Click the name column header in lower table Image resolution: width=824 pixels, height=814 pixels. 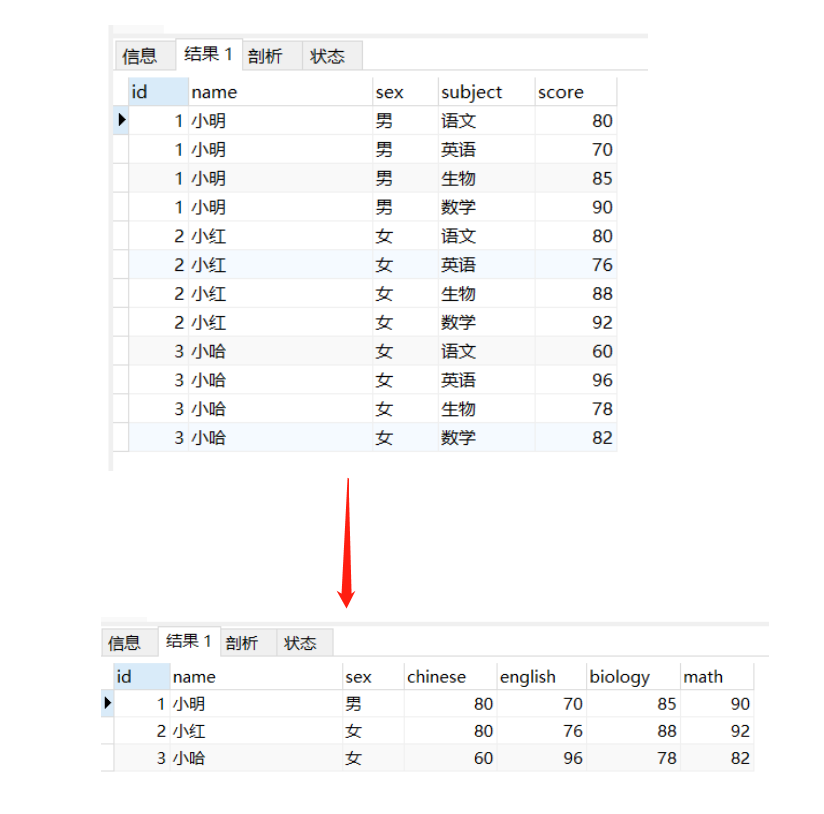tap(256, 677)
